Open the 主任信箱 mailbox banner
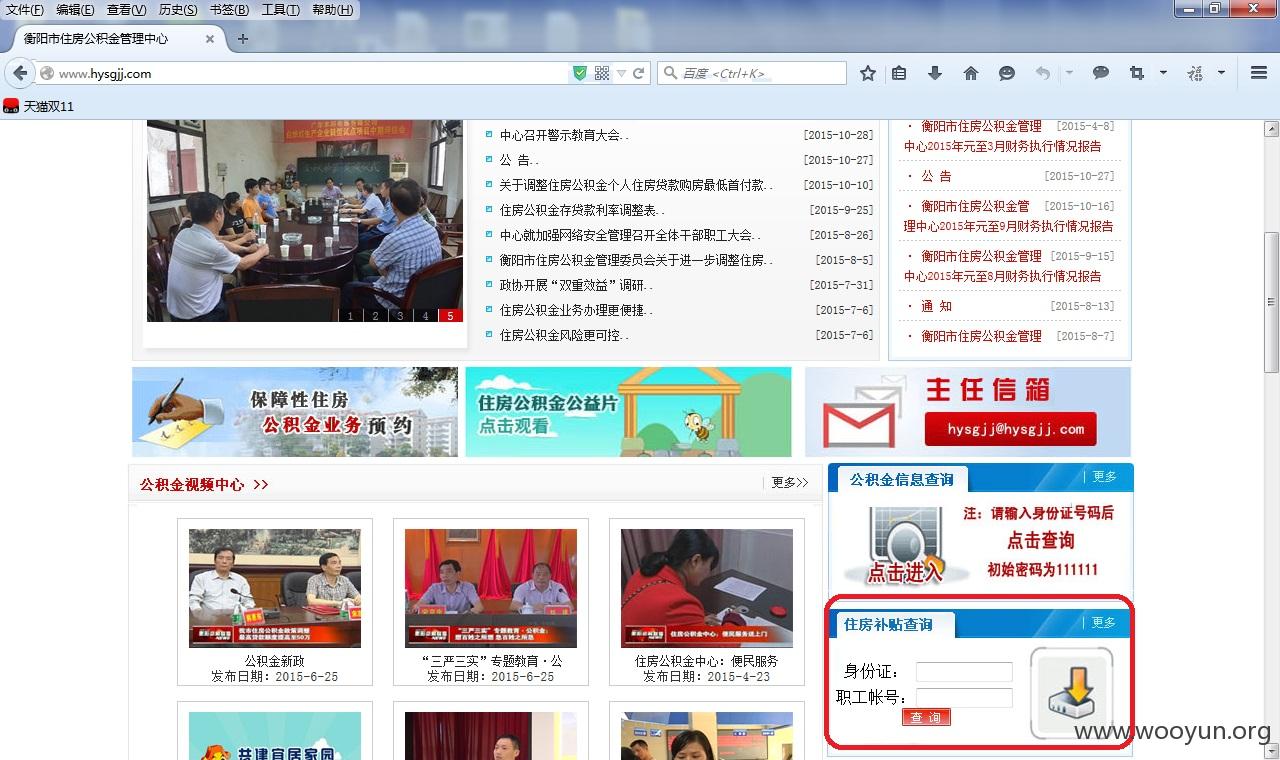The height and width of the screenshot is (760, 1280). 968,412
